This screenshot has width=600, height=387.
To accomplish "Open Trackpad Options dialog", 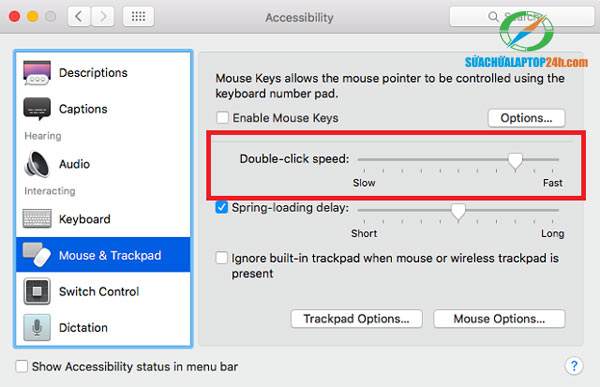I will click(x=356, y=318).
